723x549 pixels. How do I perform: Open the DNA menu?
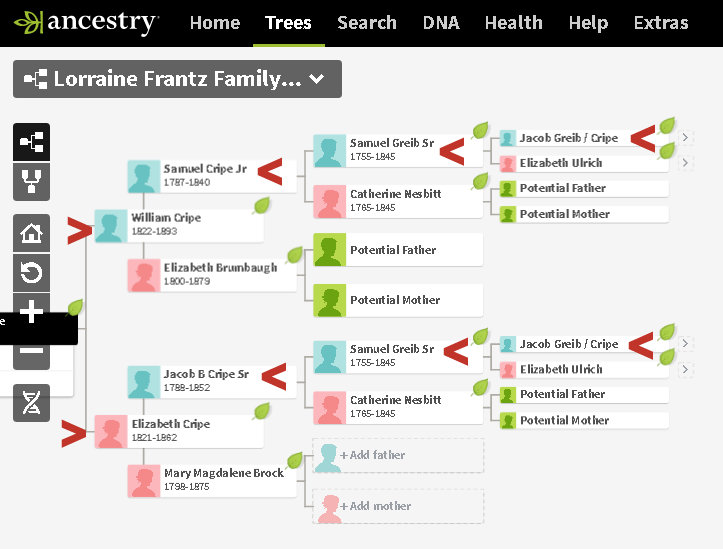441,22
